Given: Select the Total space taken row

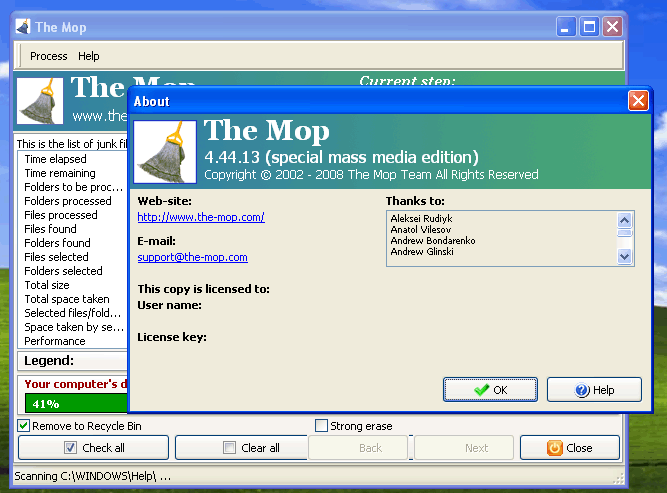Looking at the screenshot, I should (73, 299).
